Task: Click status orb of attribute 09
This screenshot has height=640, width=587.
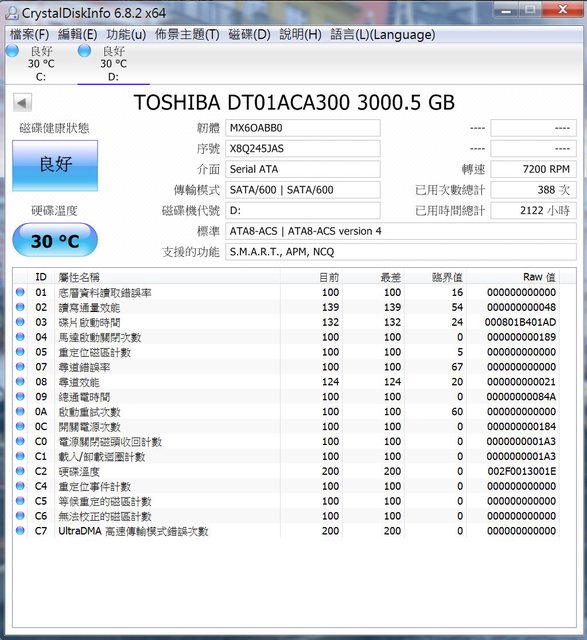Action: coord(20,396)
